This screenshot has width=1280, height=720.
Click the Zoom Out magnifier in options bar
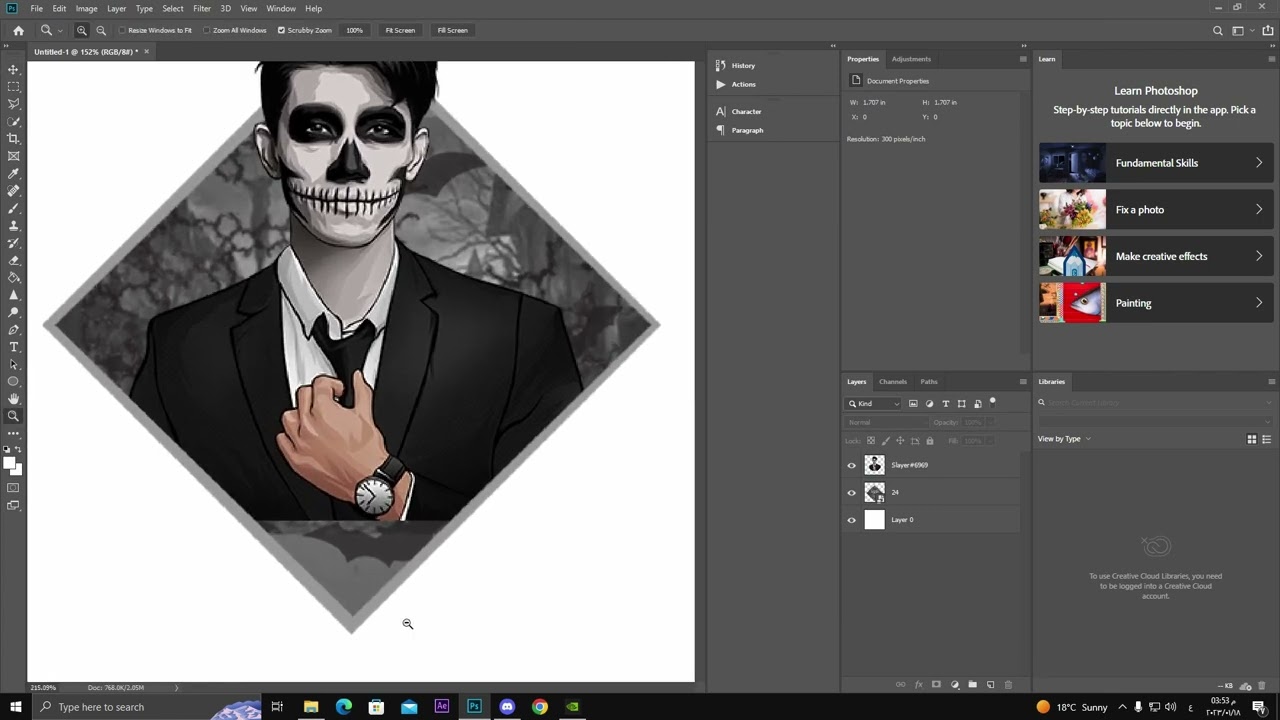point(101,30)
